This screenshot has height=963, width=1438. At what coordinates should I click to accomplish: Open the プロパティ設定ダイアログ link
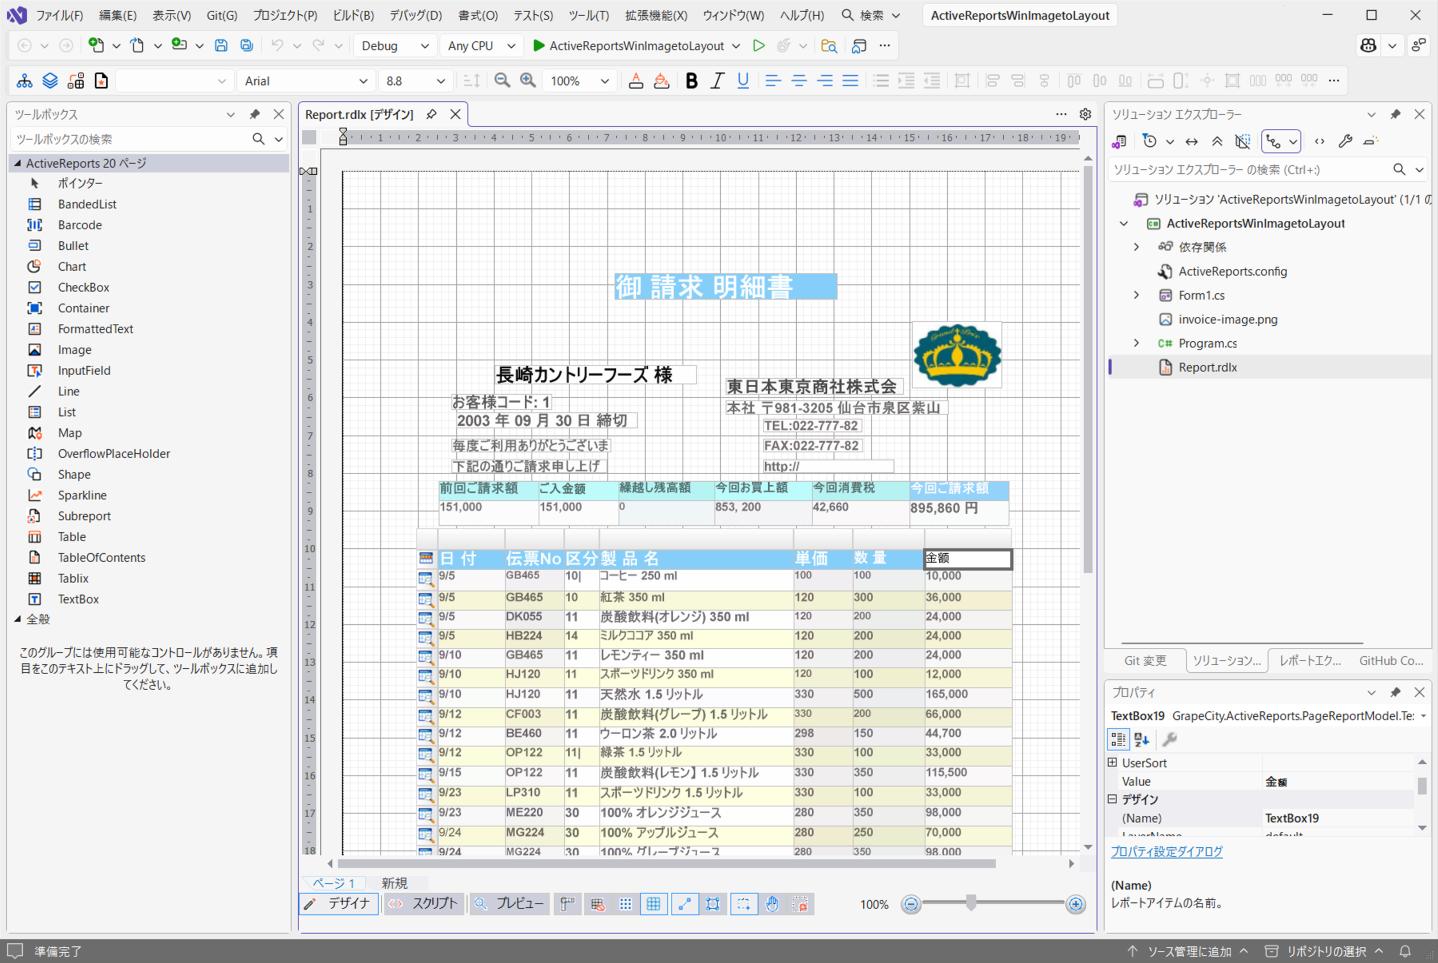point(1166,852)
